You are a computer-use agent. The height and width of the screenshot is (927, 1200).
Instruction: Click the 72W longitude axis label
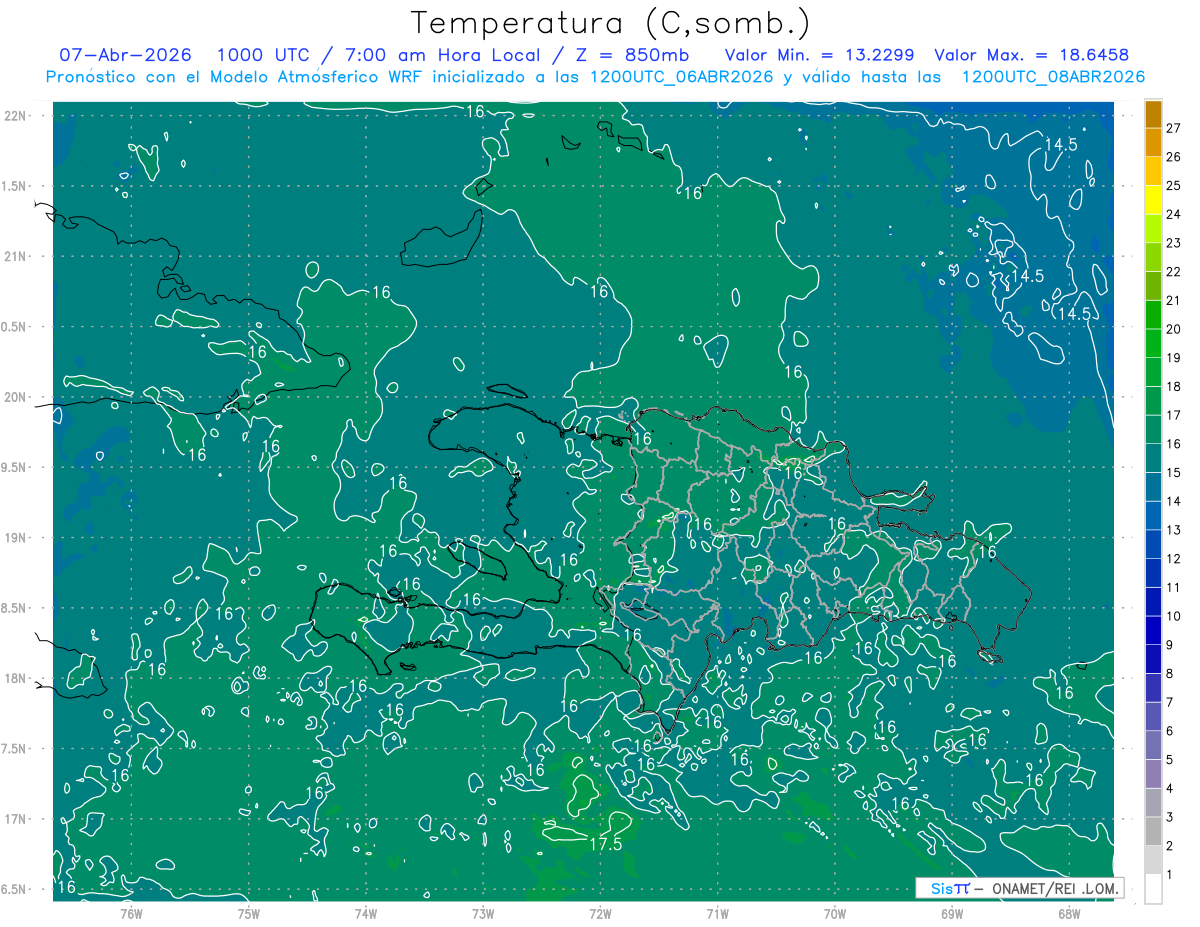tap(600, 912)
